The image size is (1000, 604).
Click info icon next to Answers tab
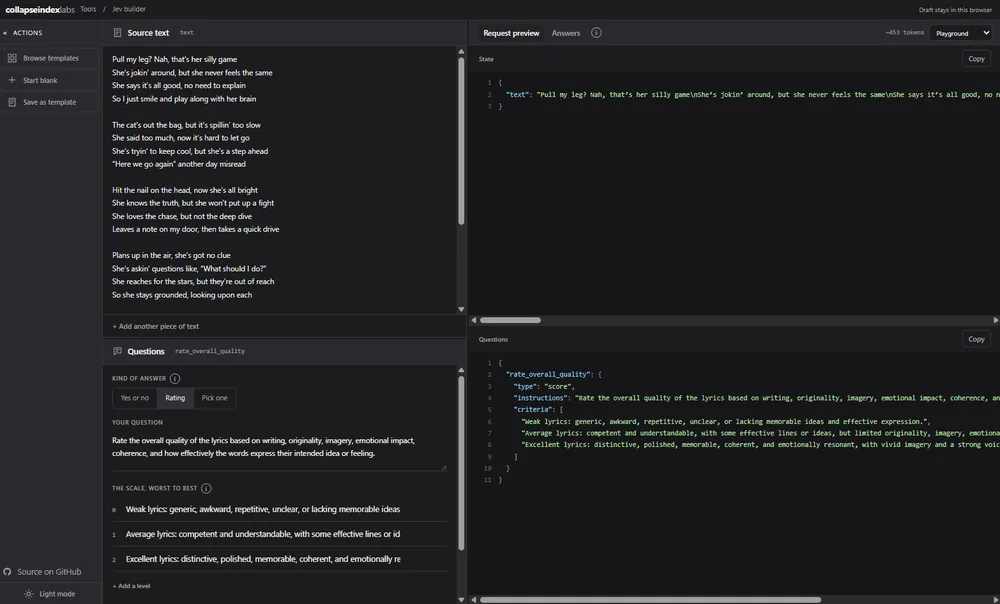(596, 33)
